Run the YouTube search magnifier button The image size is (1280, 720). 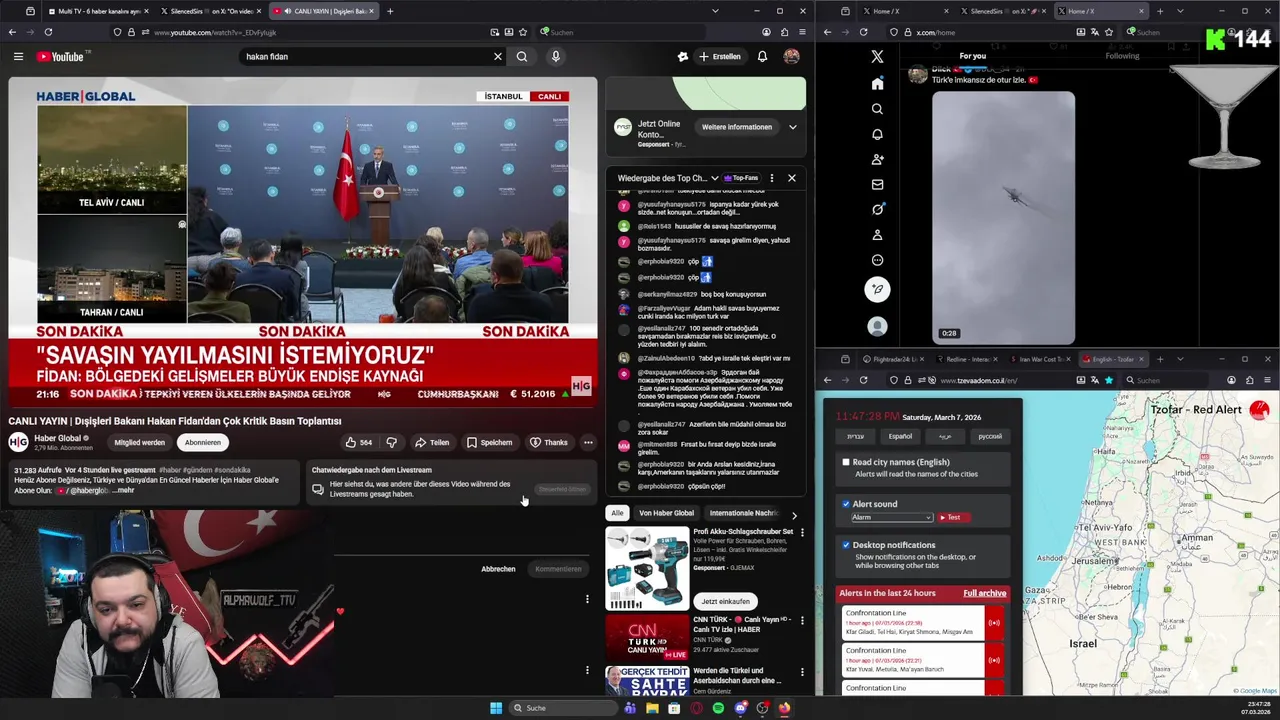(522, 57)
